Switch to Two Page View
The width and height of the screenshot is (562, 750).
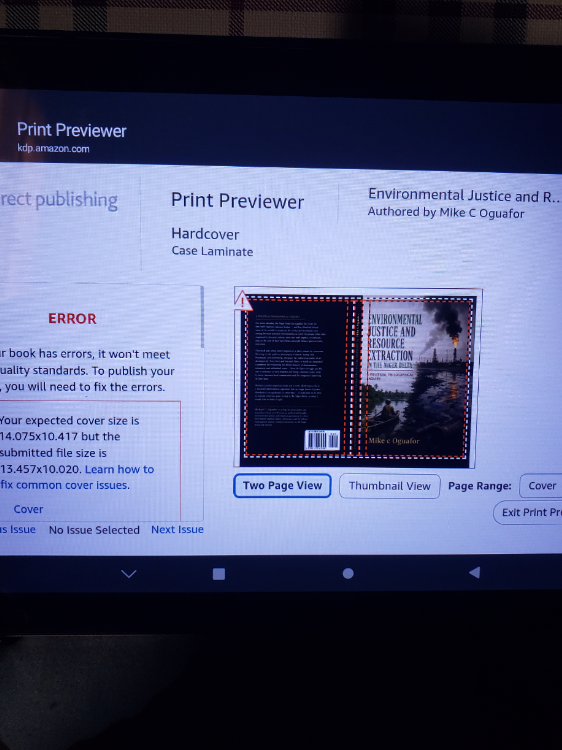[x=282, y=485]
